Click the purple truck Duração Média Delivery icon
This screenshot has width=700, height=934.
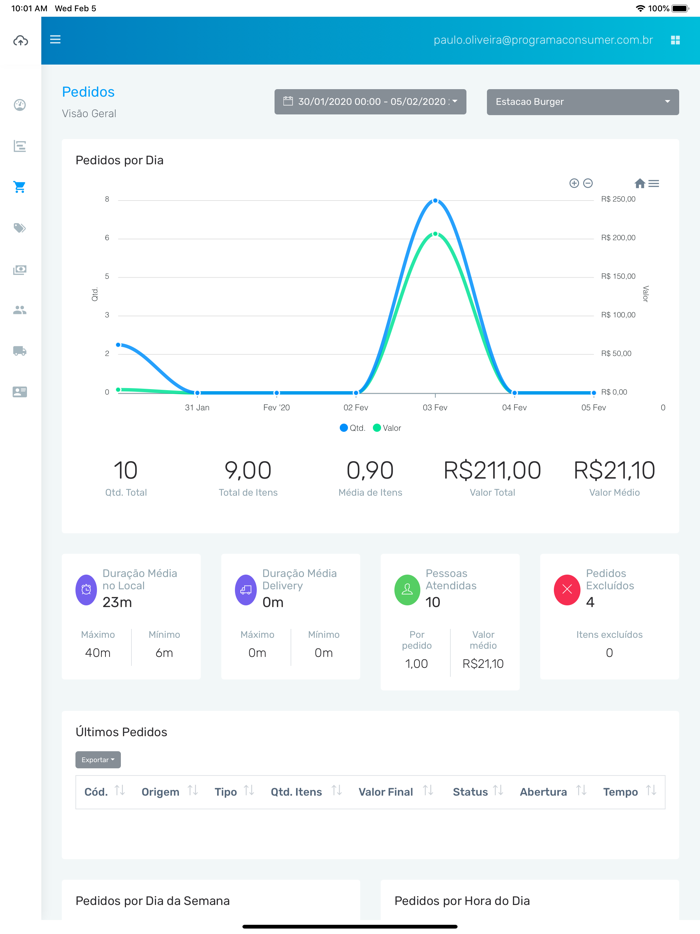pos(246,590)
